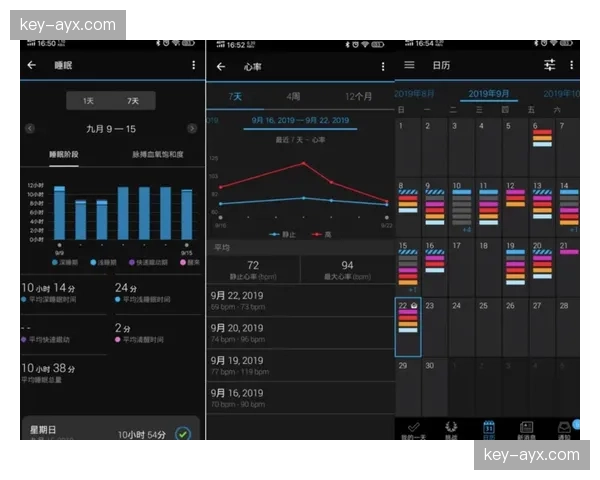Select the 12个月 heart rate tab
The image size is (600, 480).
pos(358,96)
